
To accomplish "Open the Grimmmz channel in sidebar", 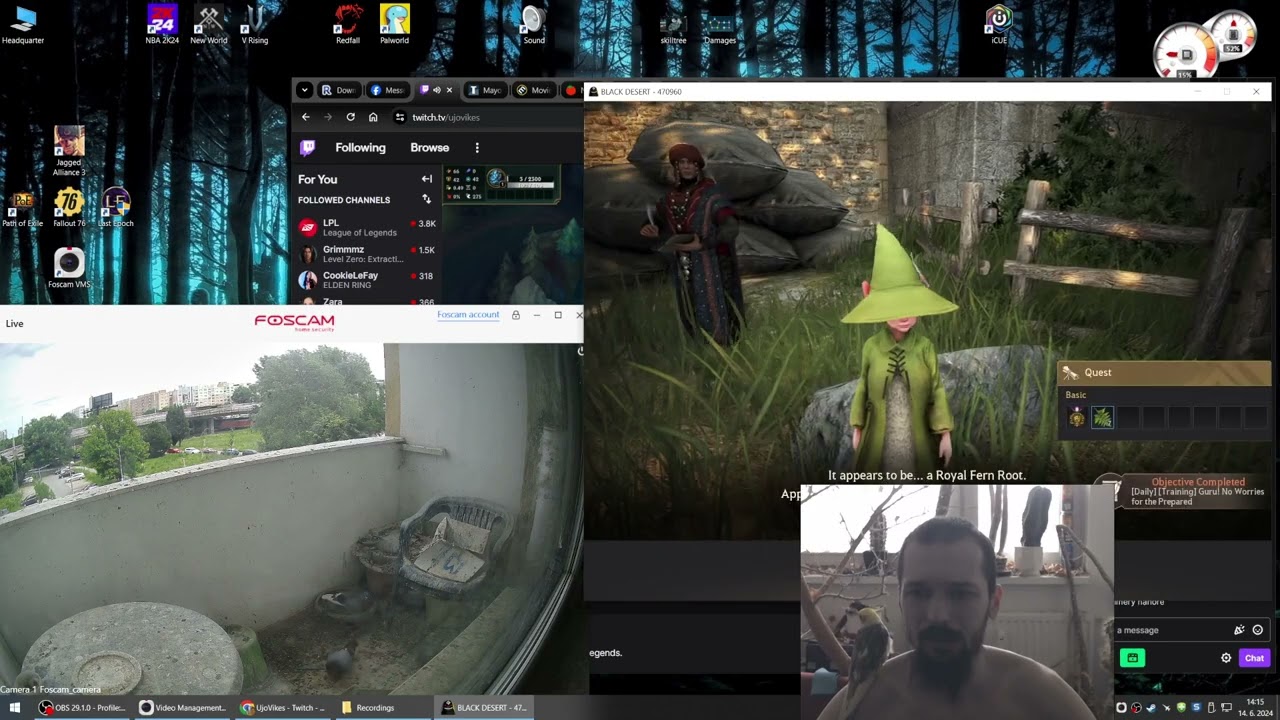I will [x=367, y=254].
